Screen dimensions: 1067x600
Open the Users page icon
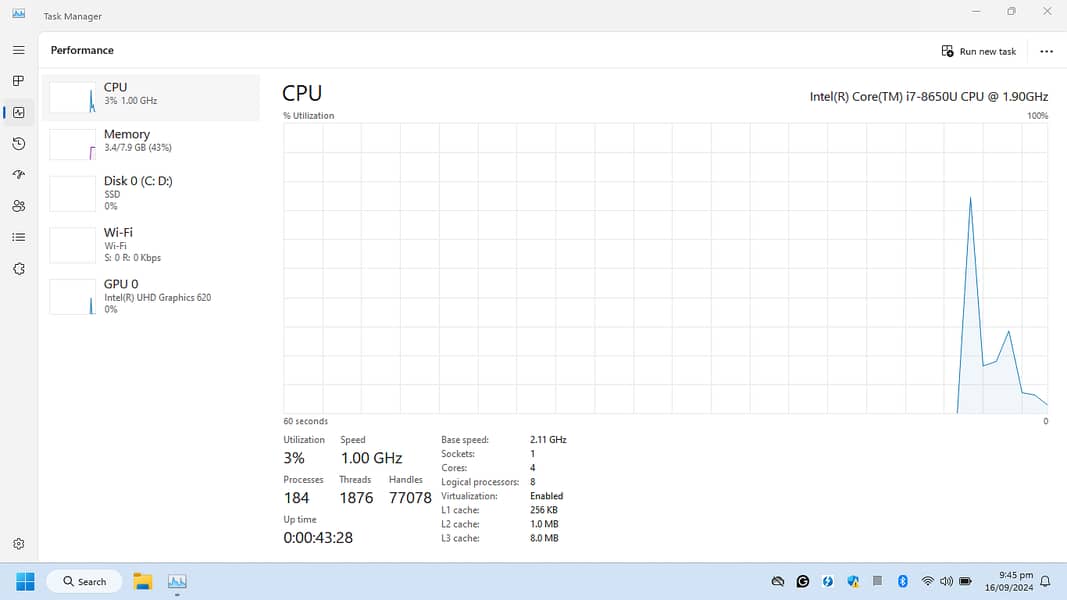click(18, 206)
